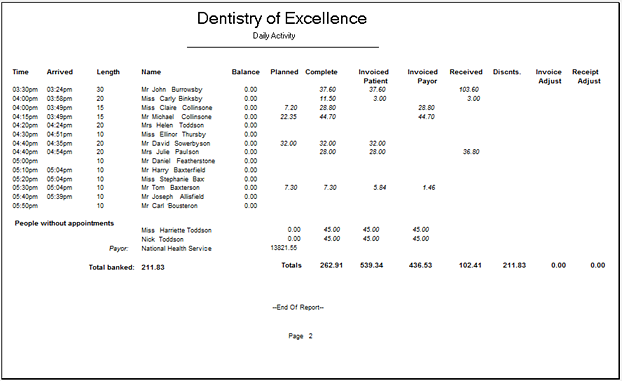
Task: Select the Mr Michael Collinsone row name
Action: [x=177, y=117]
